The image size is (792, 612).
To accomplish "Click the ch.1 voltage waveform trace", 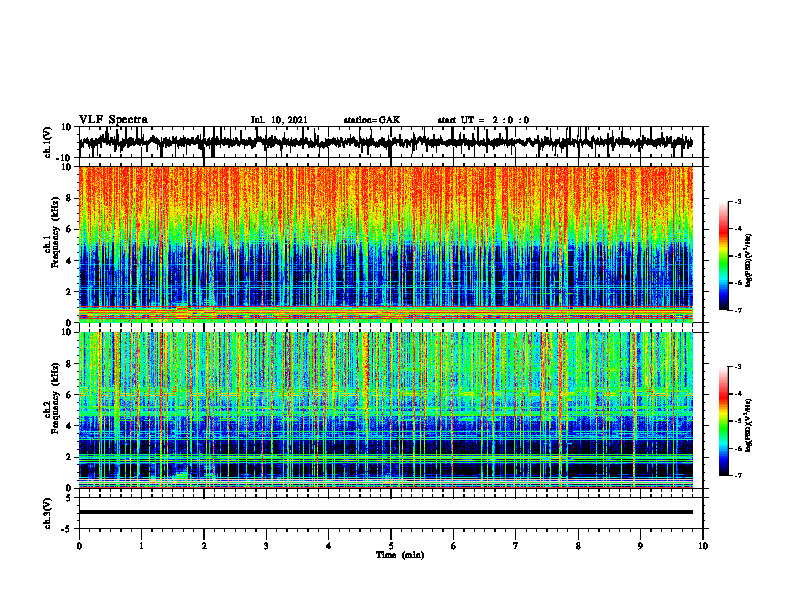I will point(385,142).
